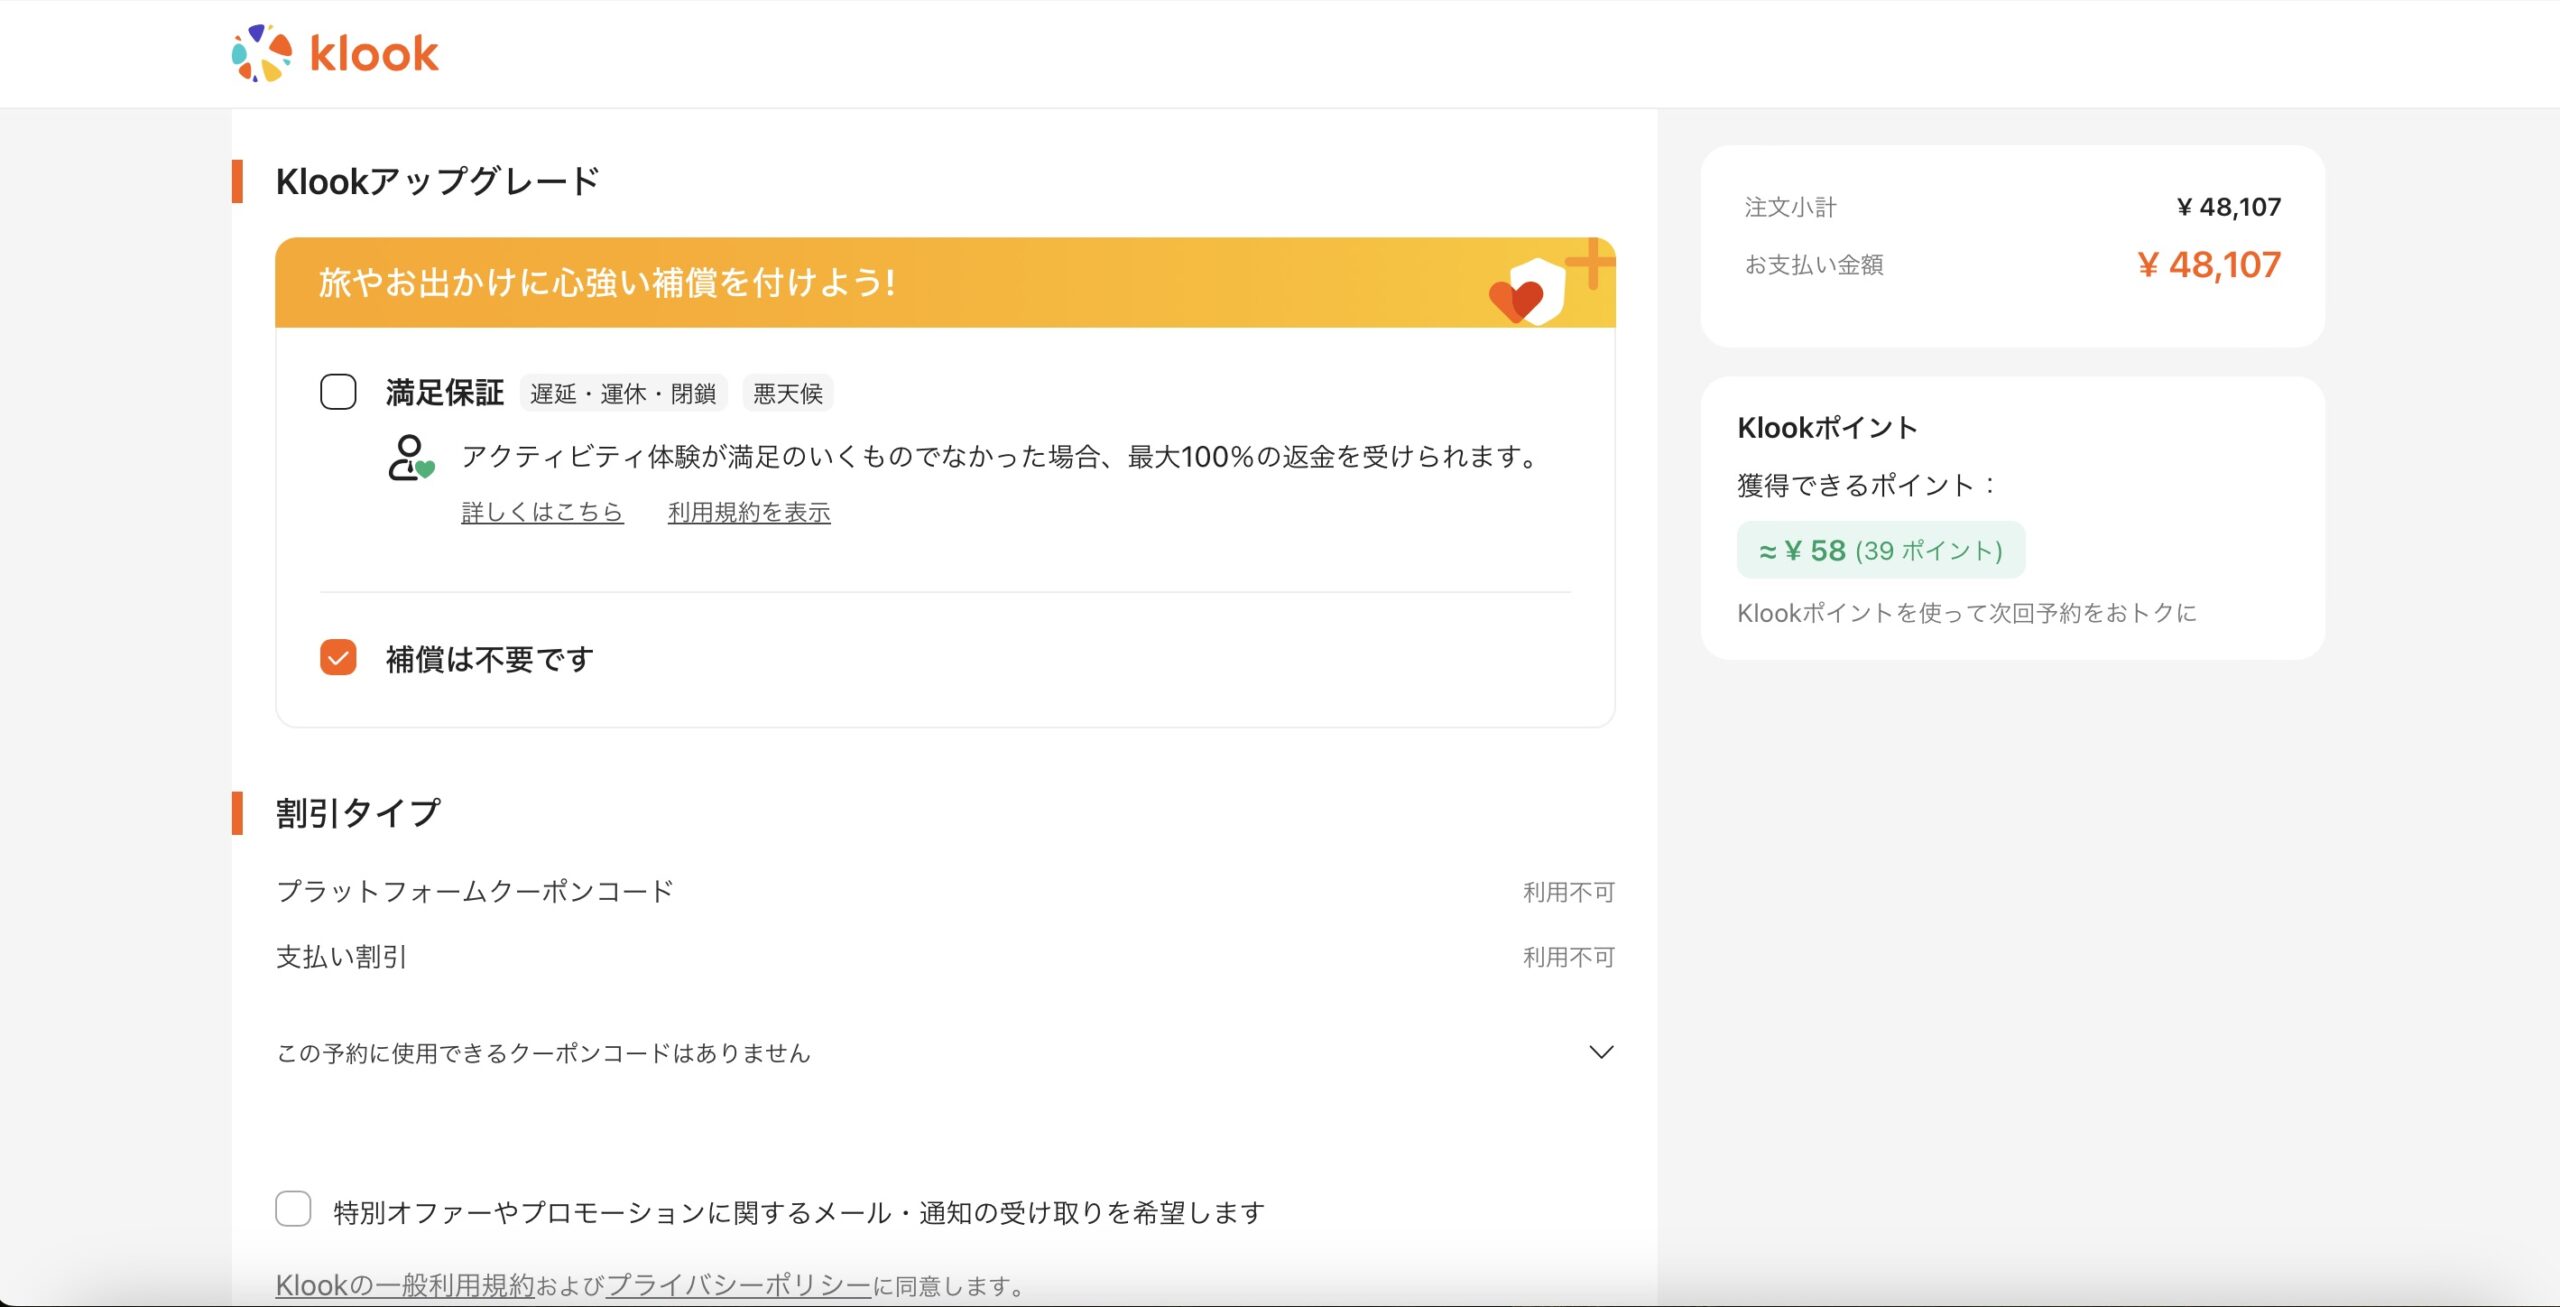Screen dimensions: 2560x1307
Task: Click the 満足保証 label
Action: pyautogui.click(x=445, y=393)
